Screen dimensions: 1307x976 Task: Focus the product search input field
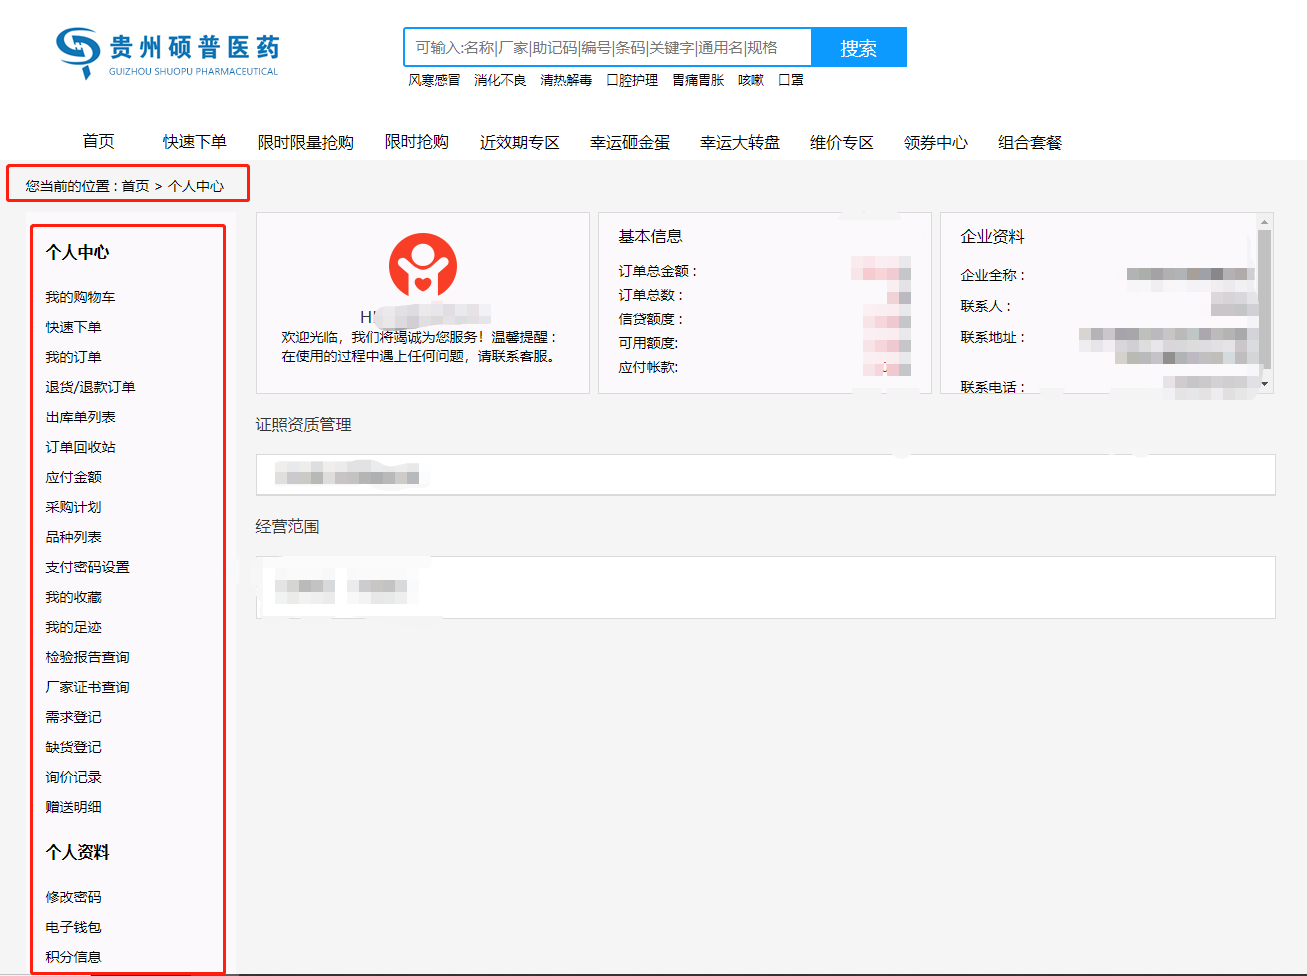(607, 48)
